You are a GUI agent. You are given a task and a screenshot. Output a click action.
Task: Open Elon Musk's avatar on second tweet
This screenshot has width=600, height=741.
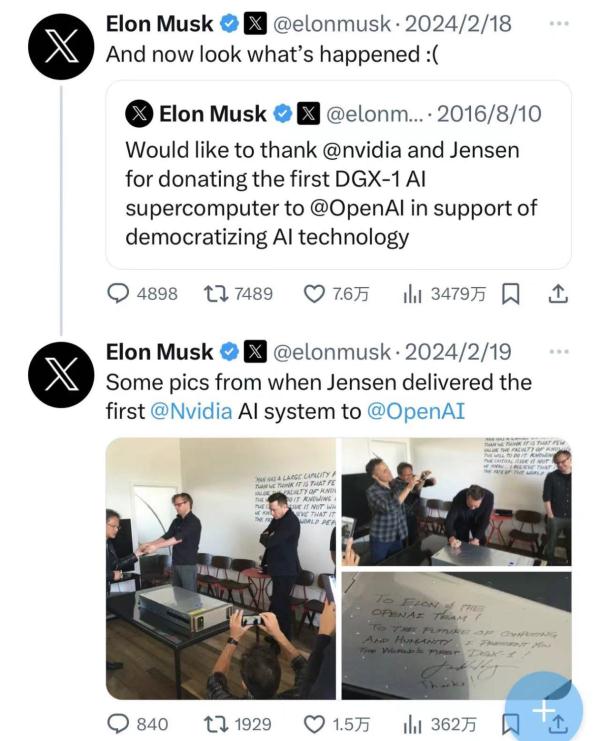(62, 374)
